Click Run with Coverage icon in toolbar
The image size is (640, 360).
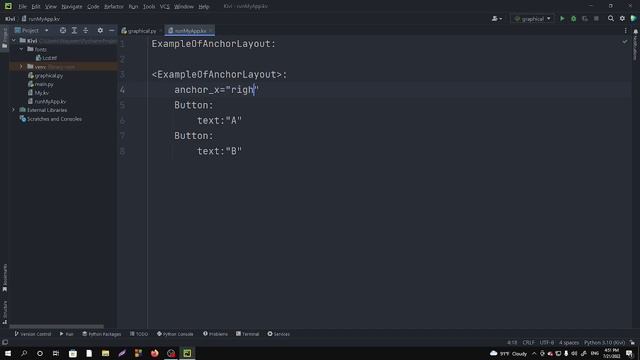point(585,19)
